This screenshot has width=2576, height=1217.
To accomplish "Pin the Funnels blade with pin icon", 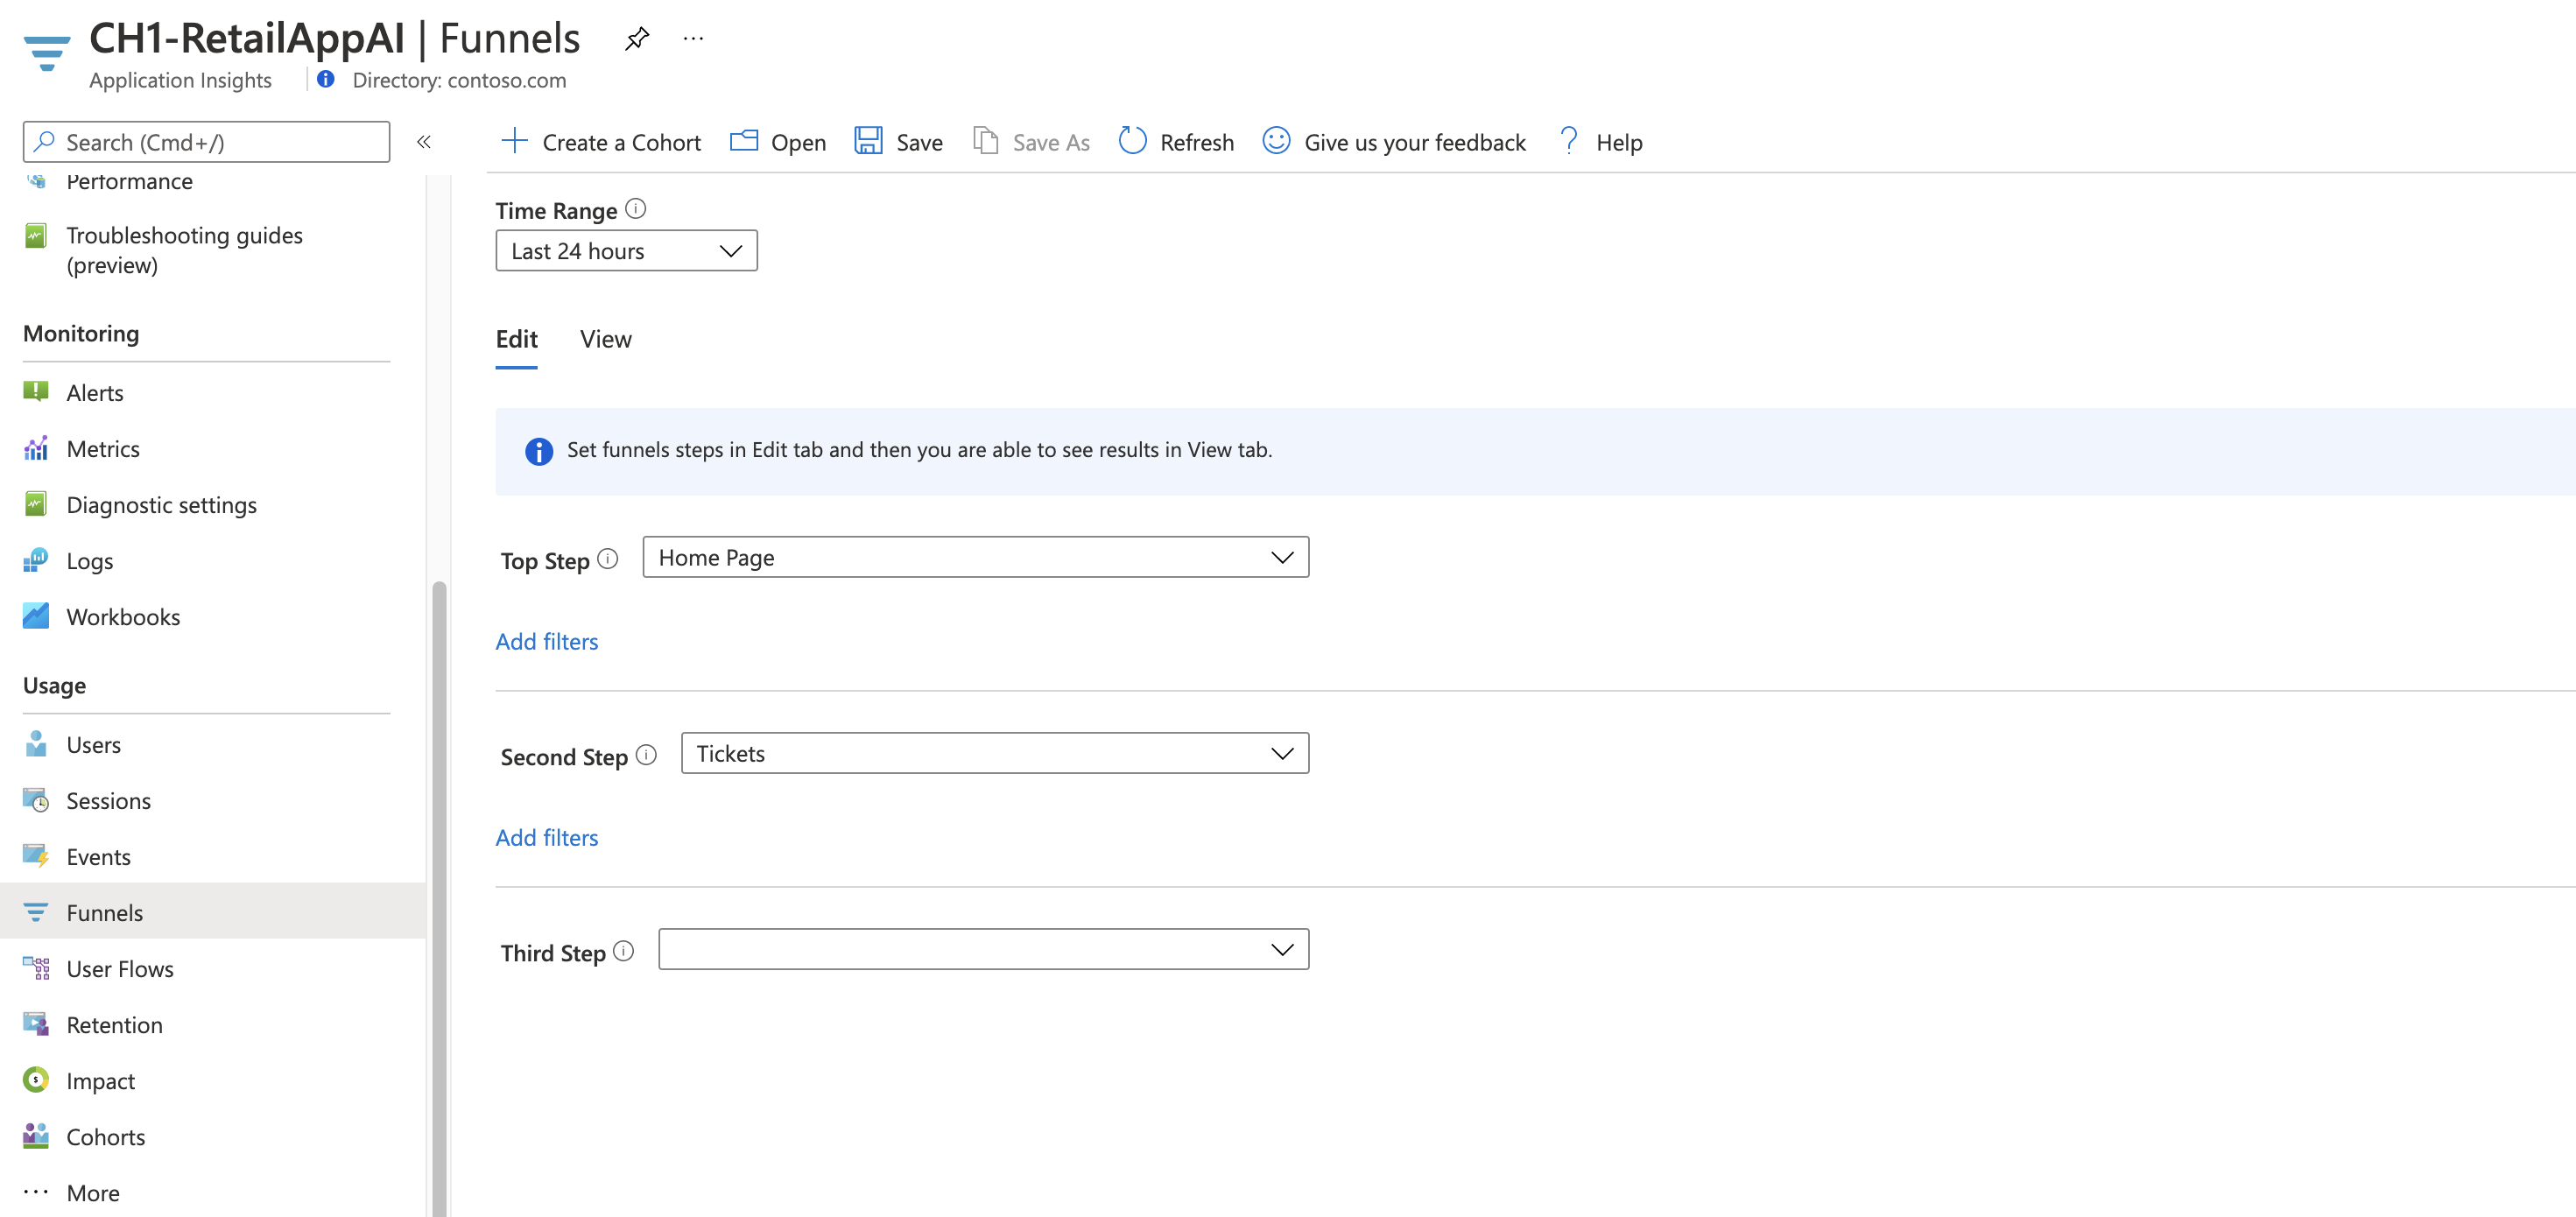I will pos(637,39).
